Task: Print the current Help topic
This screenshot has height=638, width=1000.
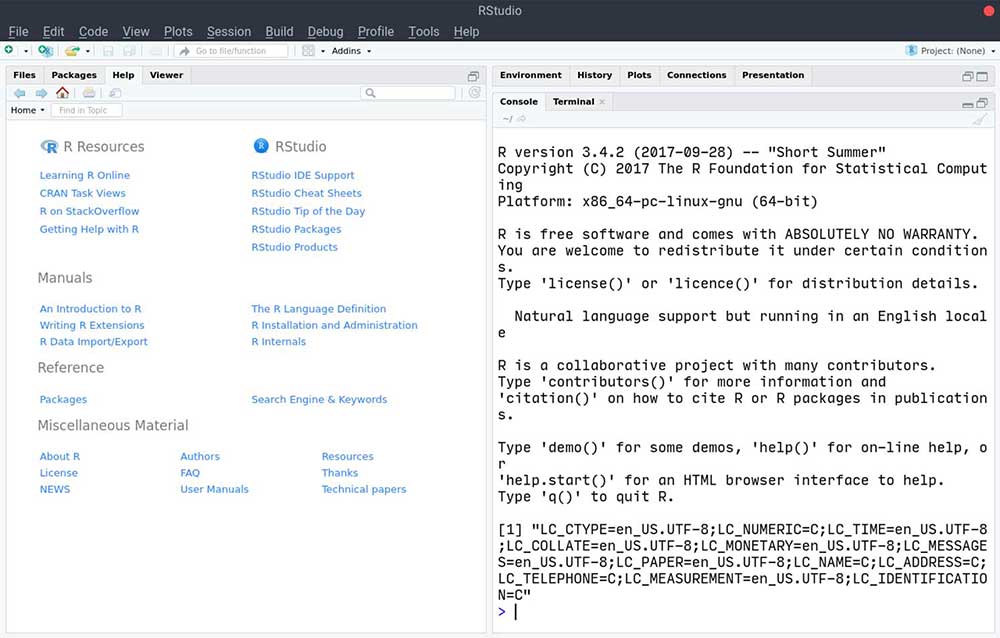Action: coord(89,93)
